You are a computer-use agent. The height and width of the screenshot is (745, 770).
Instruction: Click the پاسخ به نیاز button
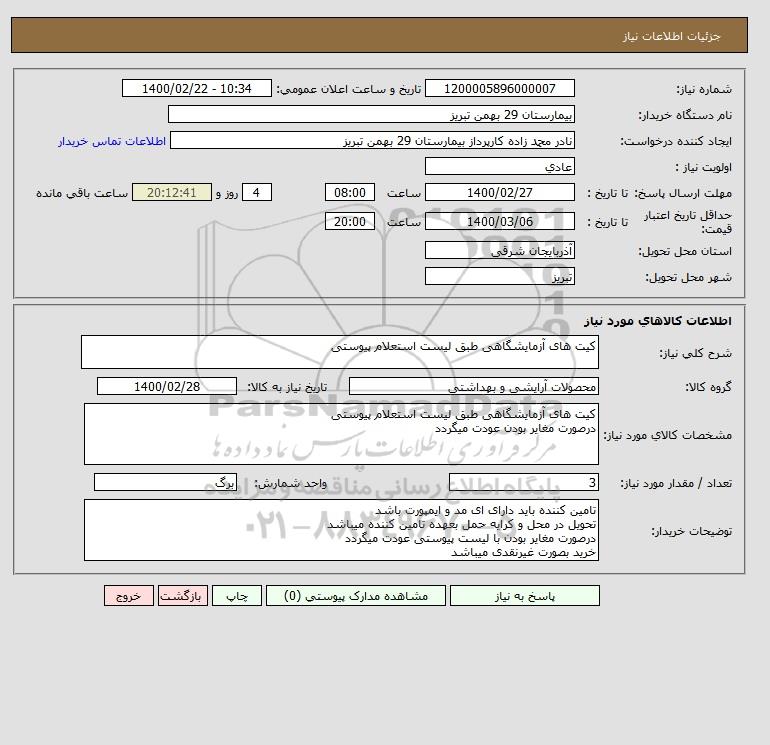pyautogui.click(x=524, y=596)
